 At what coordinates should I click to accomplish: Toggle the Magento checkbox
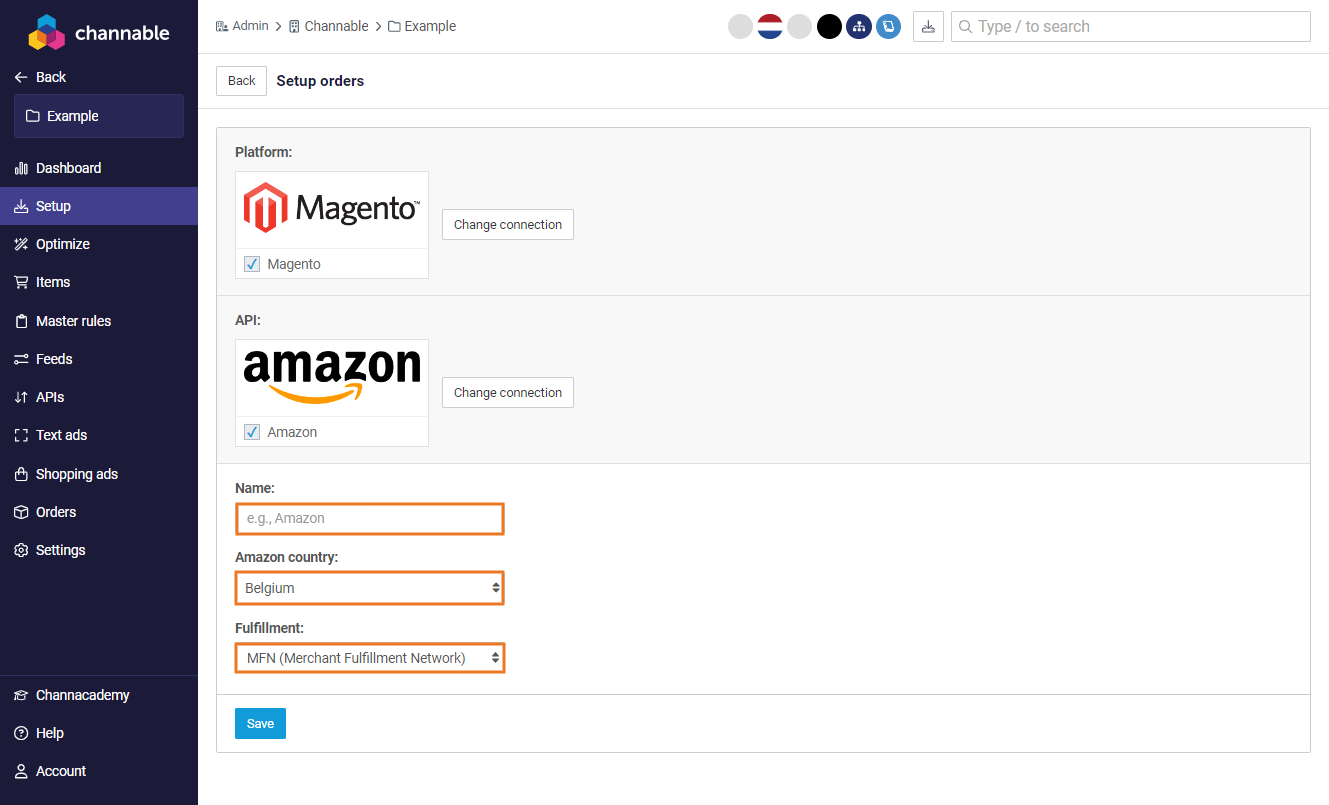coord(252,264)
